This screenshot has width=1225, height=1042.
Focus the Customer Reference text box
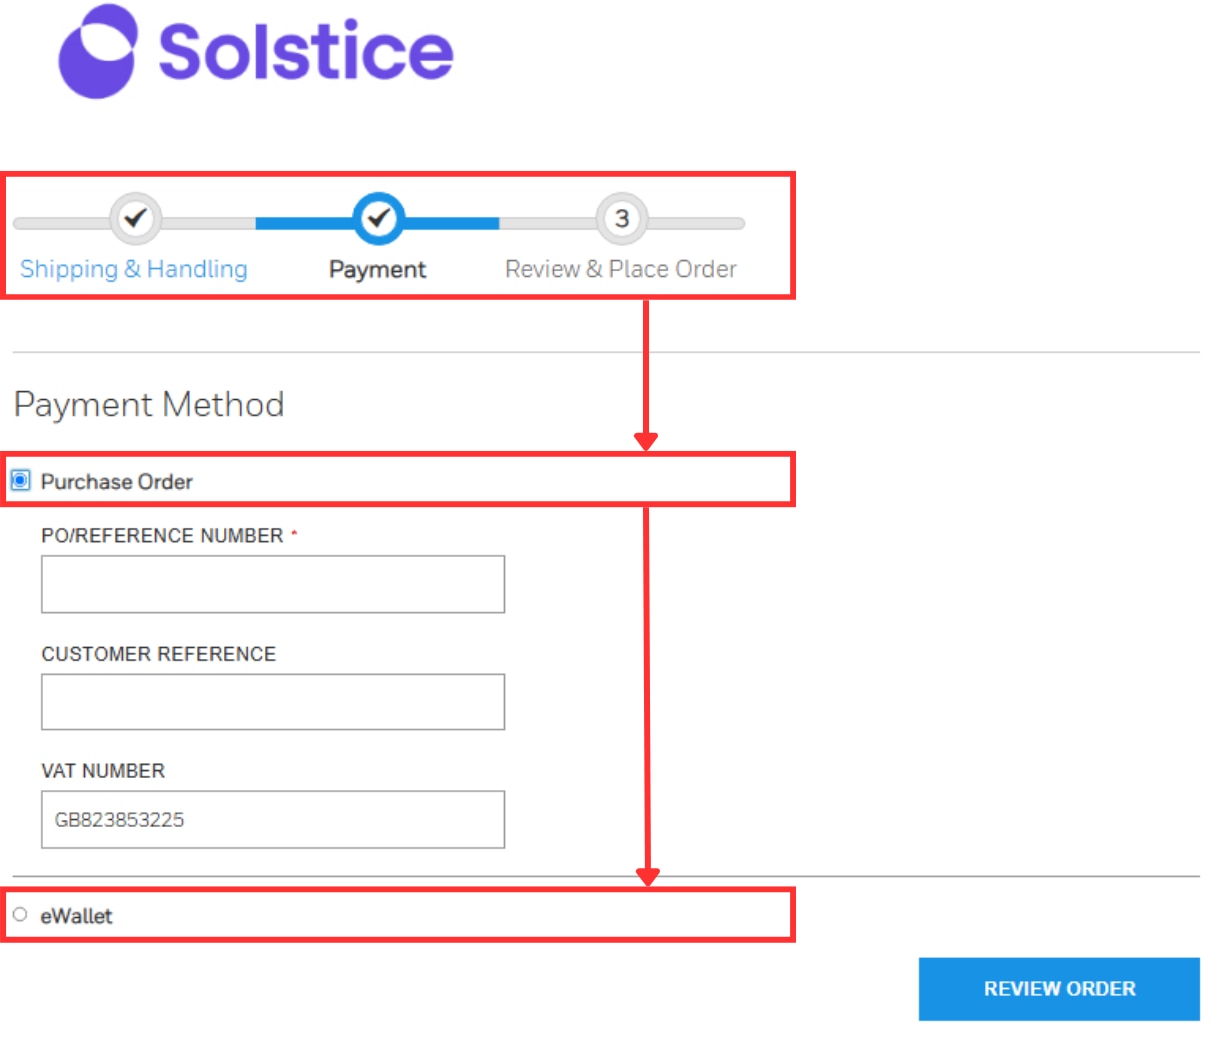coord(273,702)
